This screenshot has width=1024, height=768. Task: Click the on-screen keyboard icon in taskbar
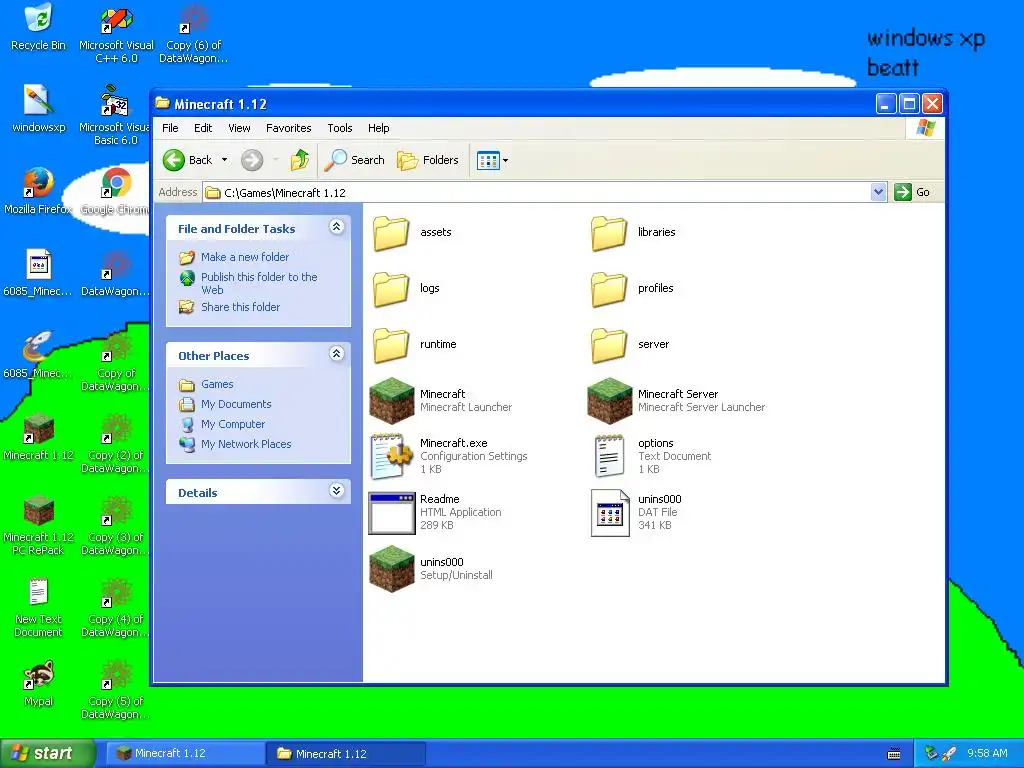click(x=894, y=754)
